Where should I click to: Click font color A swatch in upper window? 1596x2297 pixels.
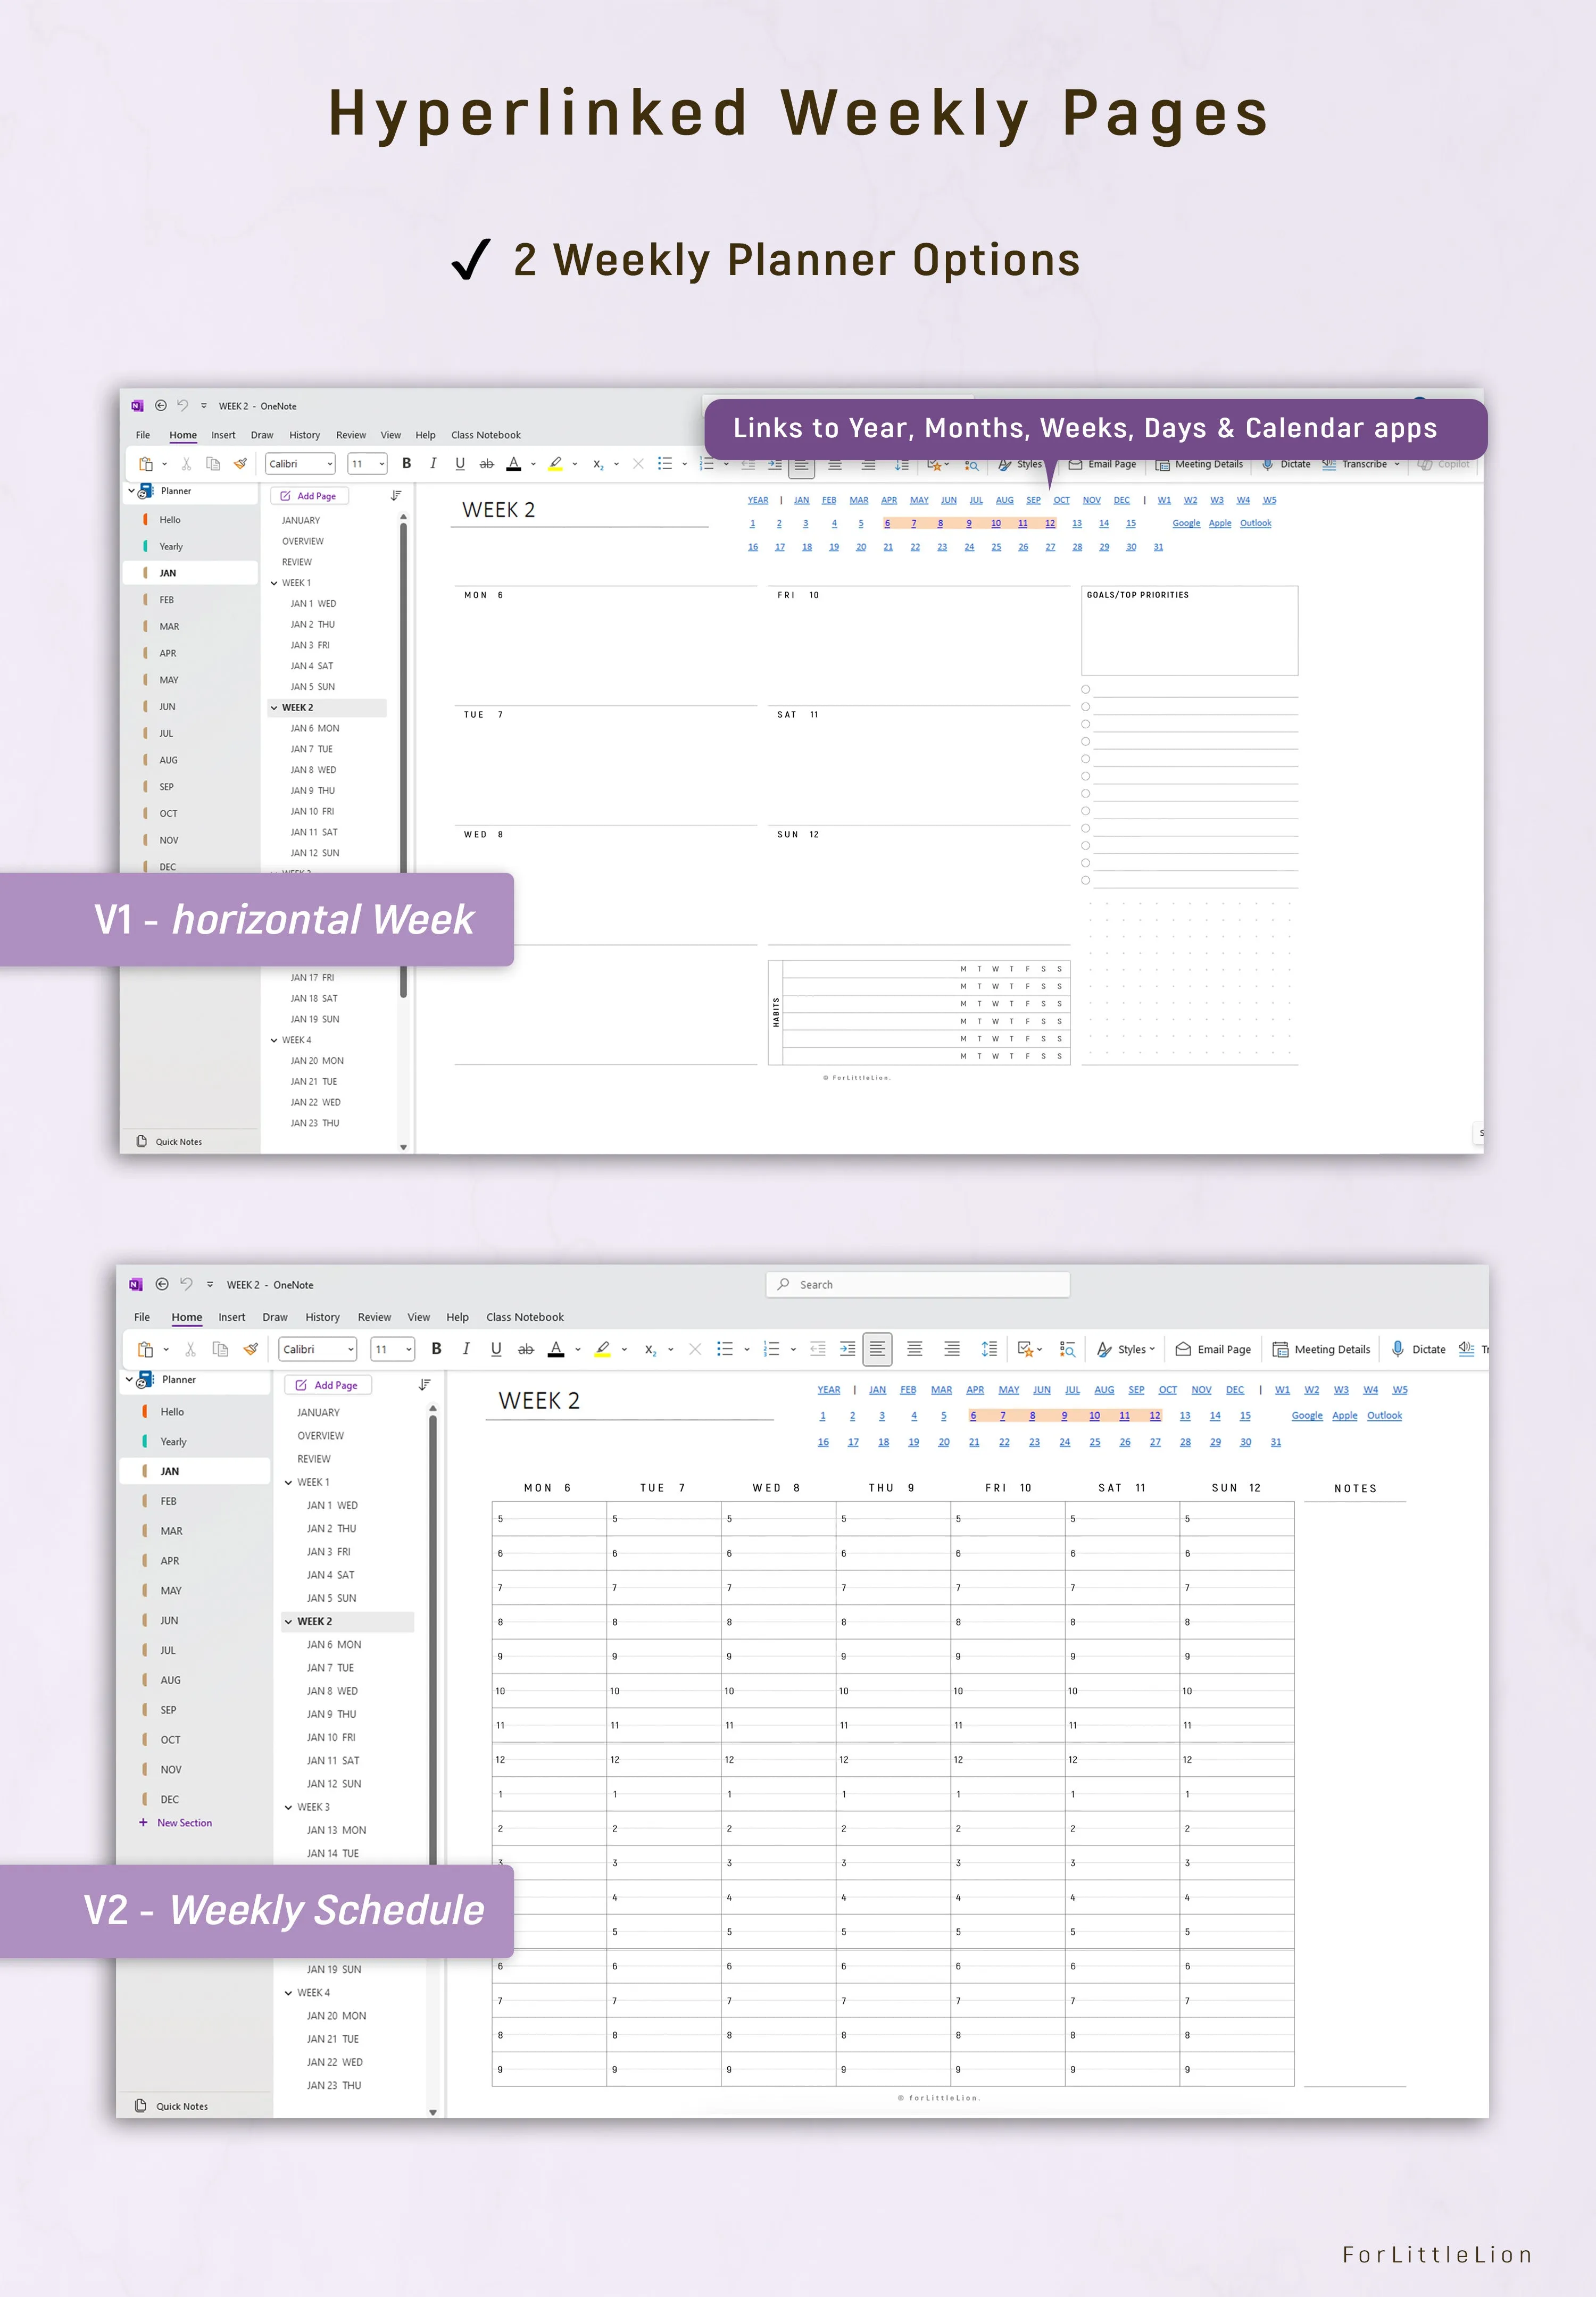tap(513, 463)
